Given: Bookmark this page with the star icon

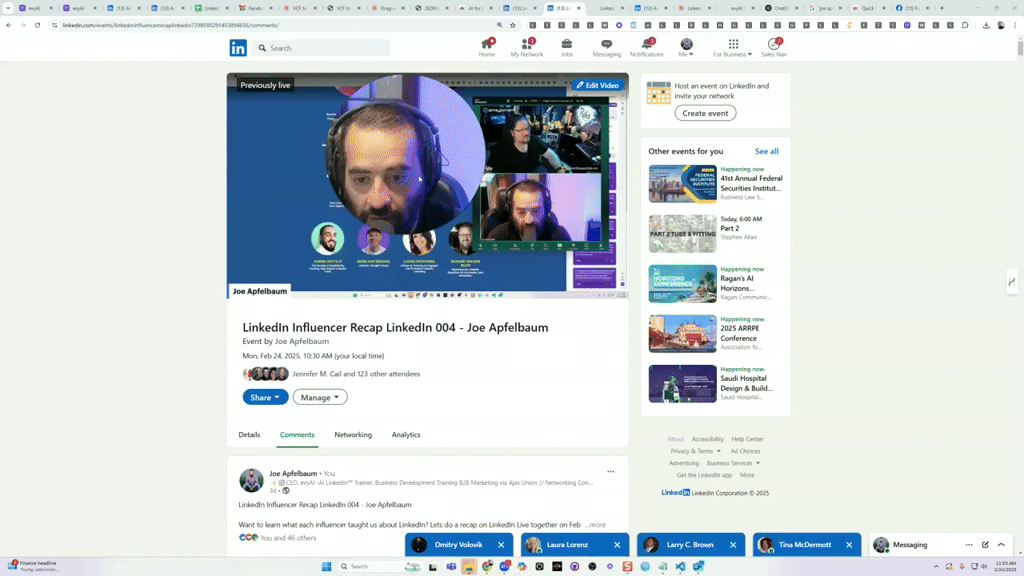Looking at the screenshot, I should tap(513, 25).
